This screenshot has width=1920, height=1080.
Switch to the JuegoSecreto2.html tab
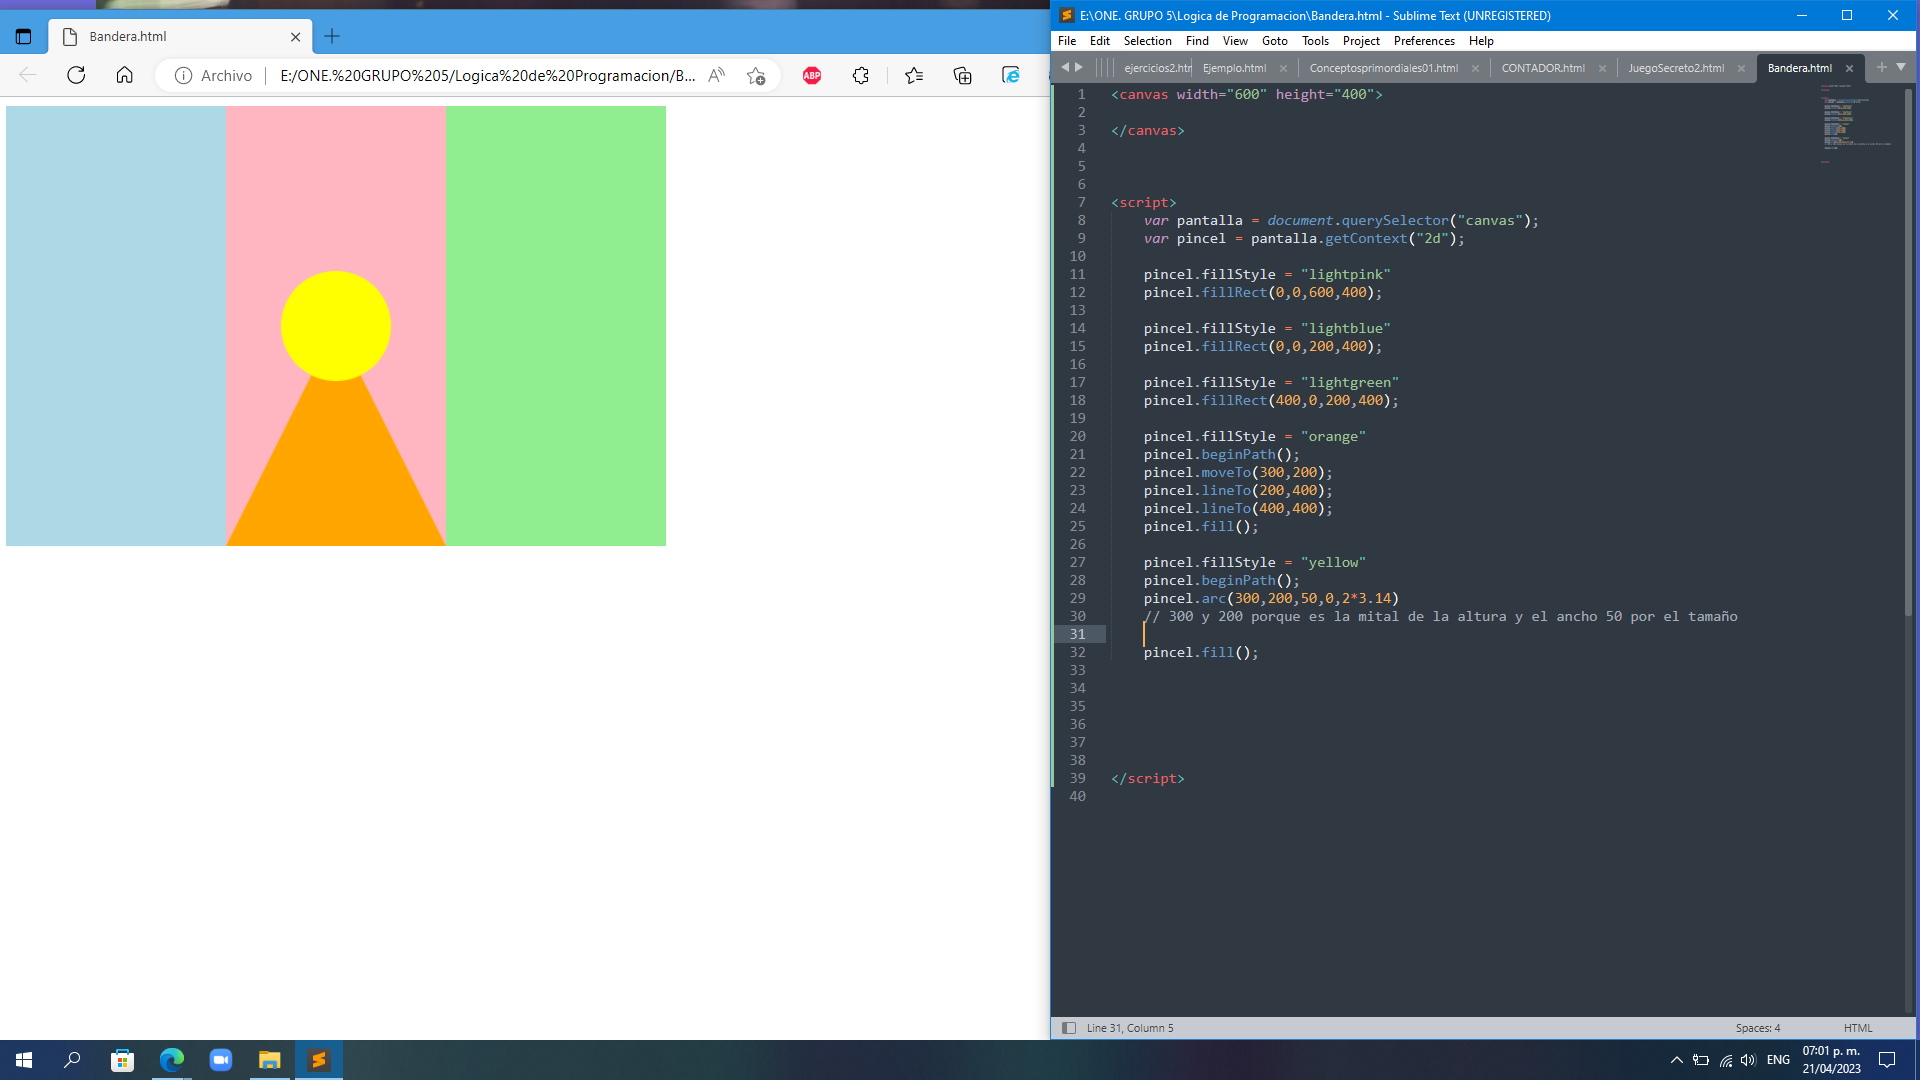click(x=1676, y=68)
